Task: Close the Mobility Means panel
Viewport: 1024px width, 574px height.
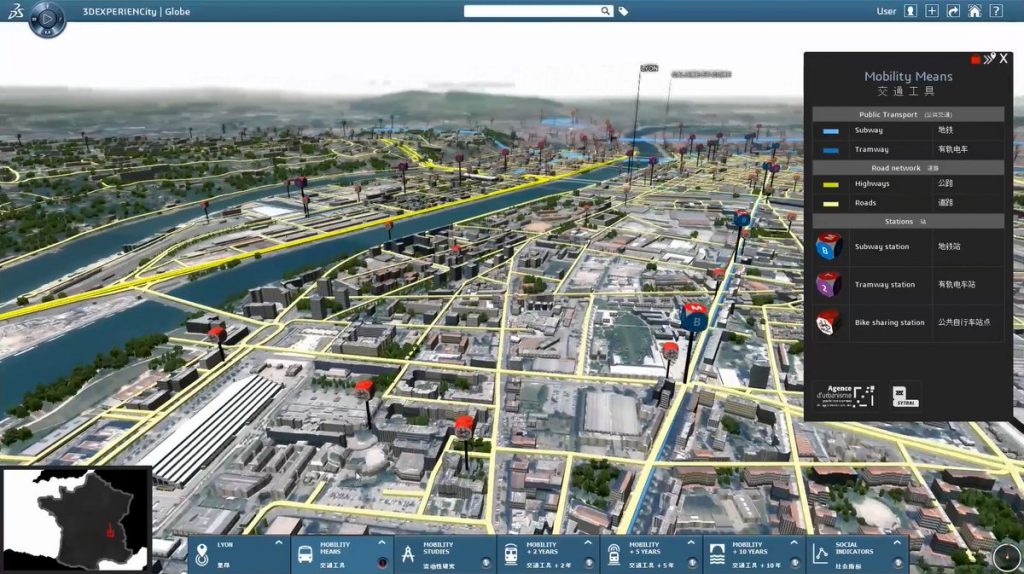Action: [1004, 59]
